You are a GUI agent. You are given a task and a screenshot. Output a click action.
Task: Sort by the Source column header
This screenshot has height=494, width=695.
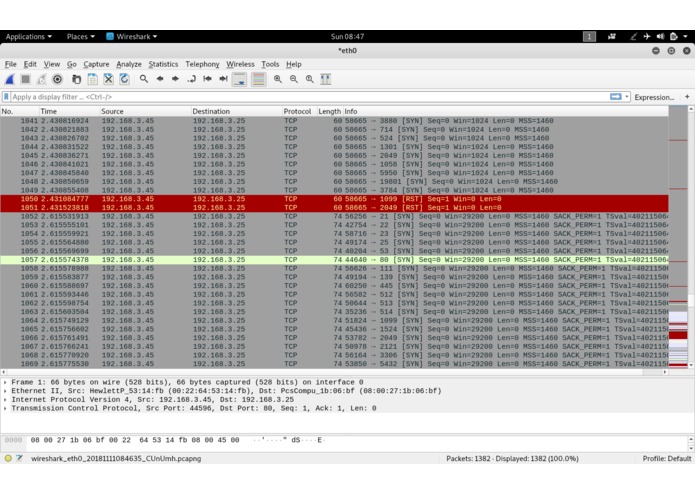[x=145, y=111]
